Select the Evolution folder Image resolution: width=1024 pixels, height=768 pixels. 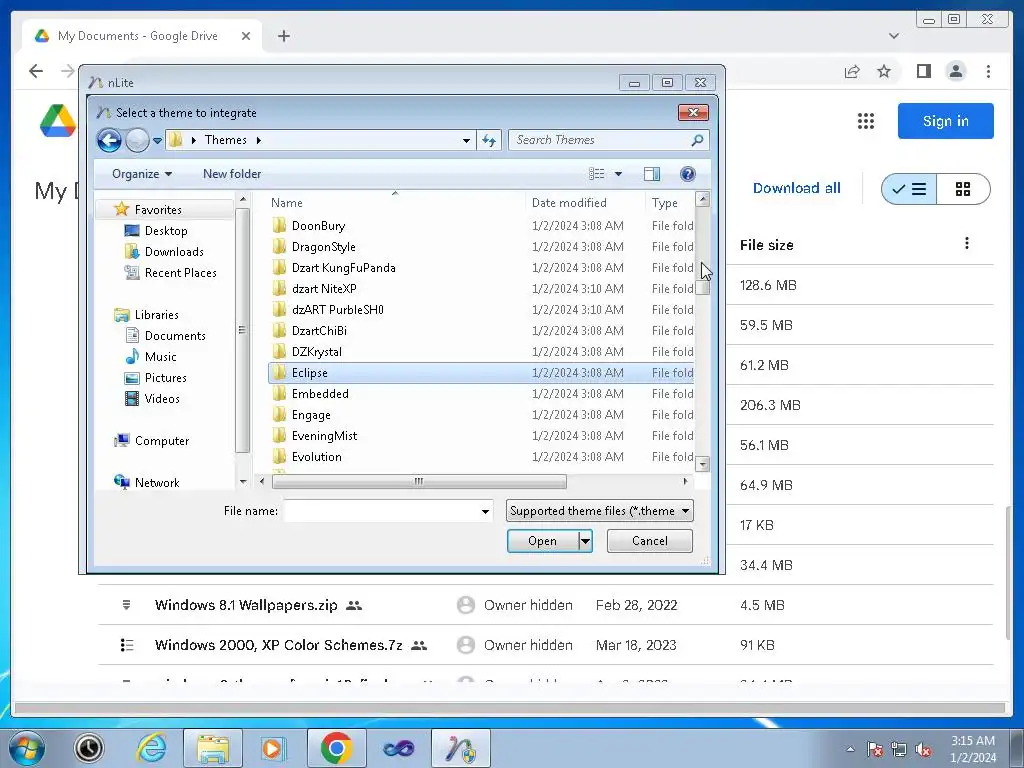coord(317,456)
